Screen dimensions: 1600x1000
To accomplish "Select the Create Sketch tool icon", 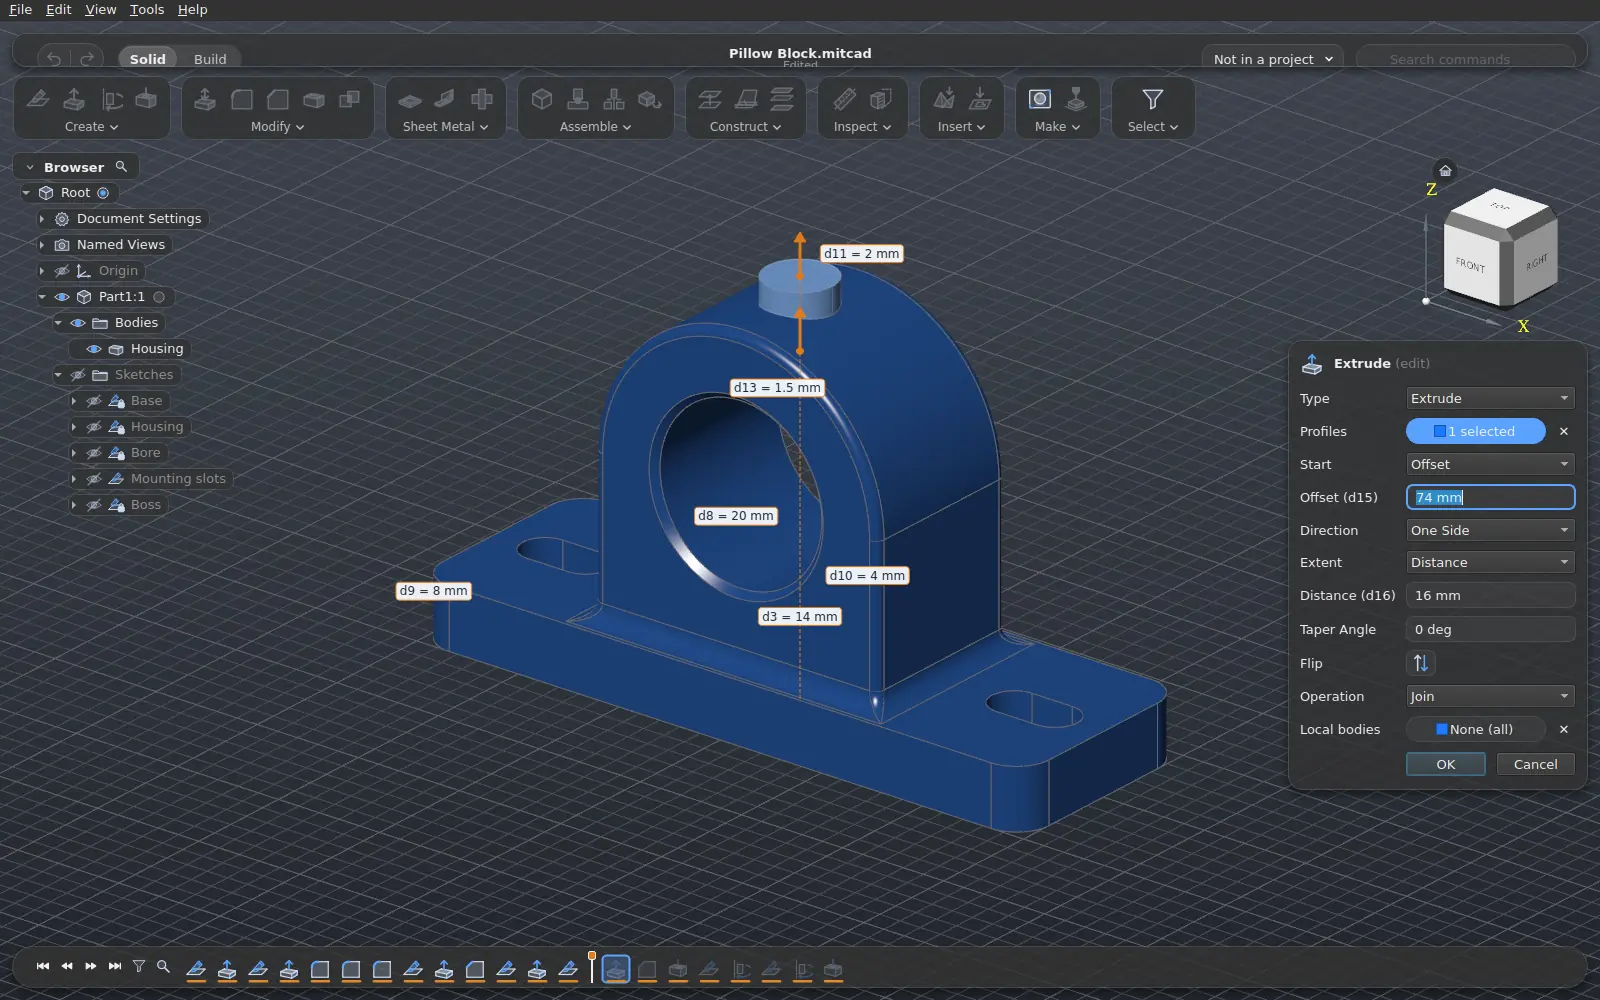I will (38, 99).
